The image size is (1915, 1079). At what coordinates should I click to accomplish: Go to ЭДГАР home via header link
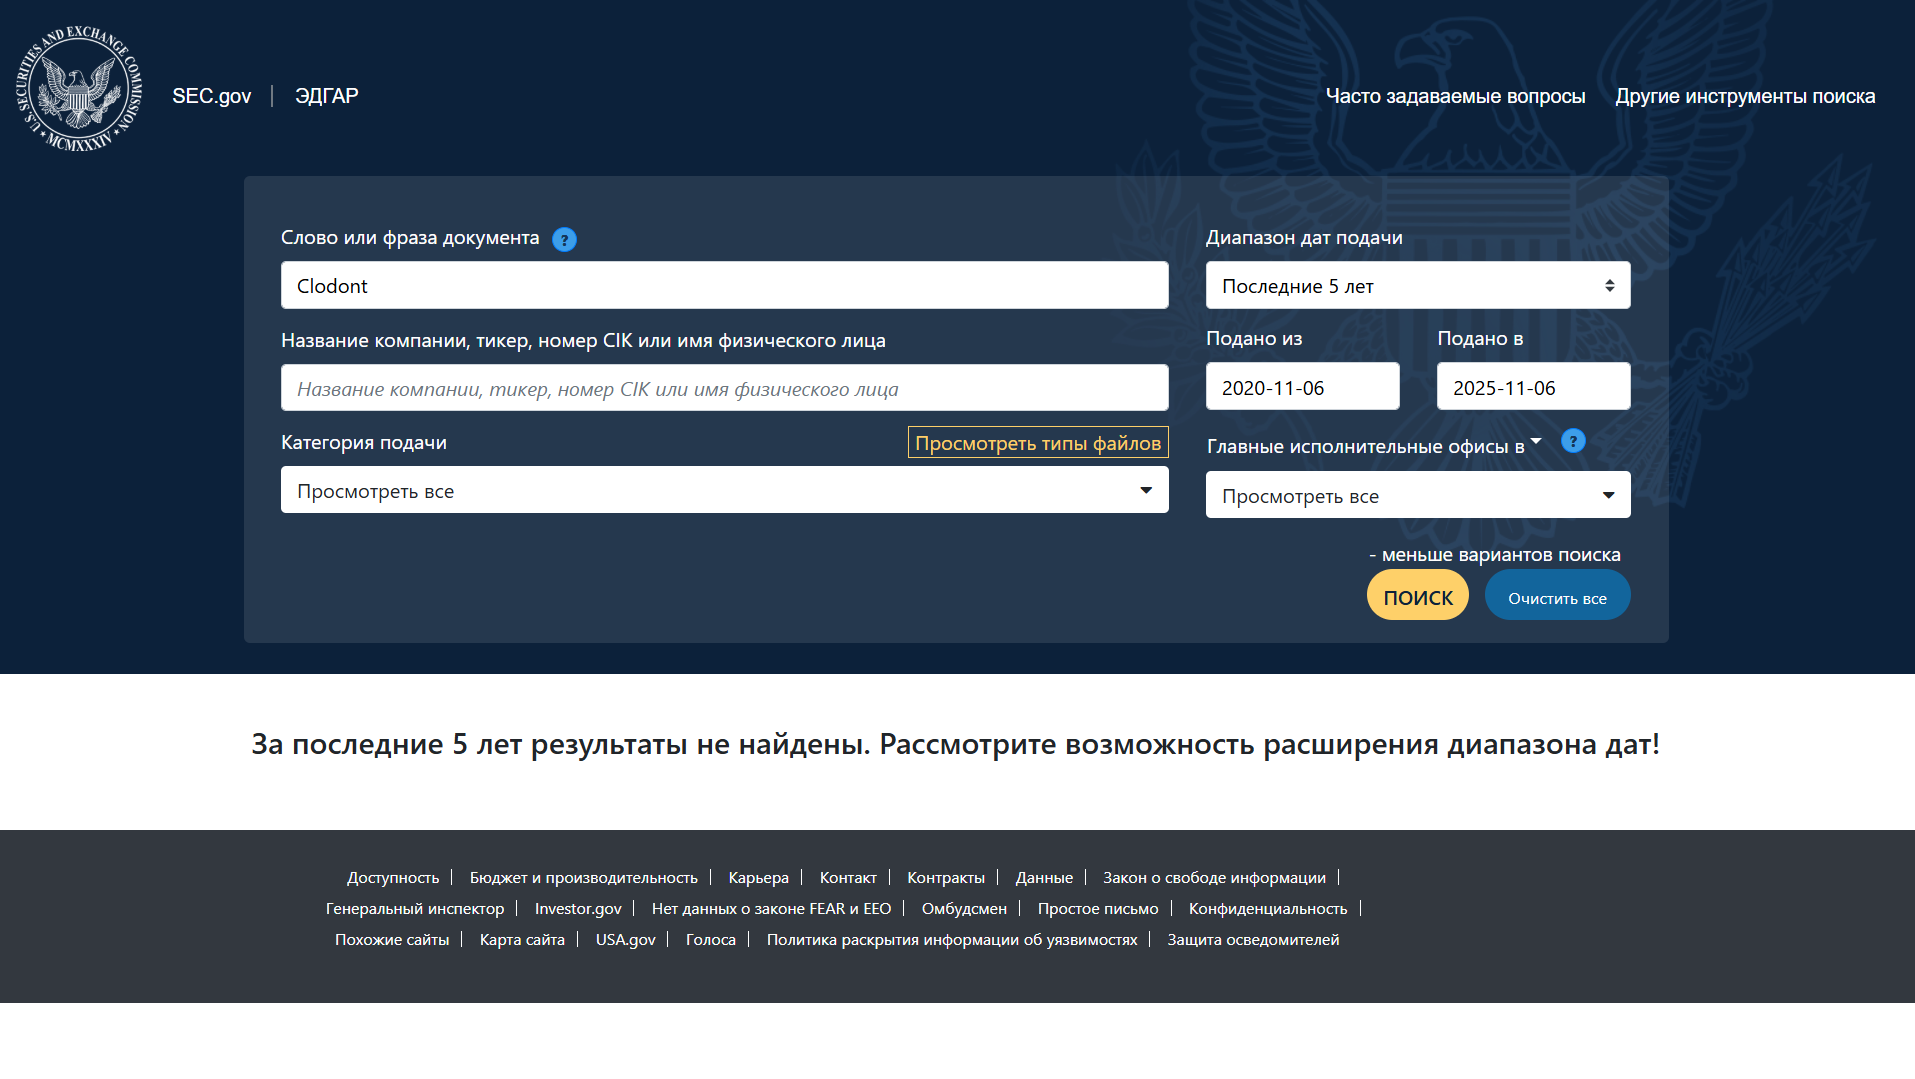[326, 96]
